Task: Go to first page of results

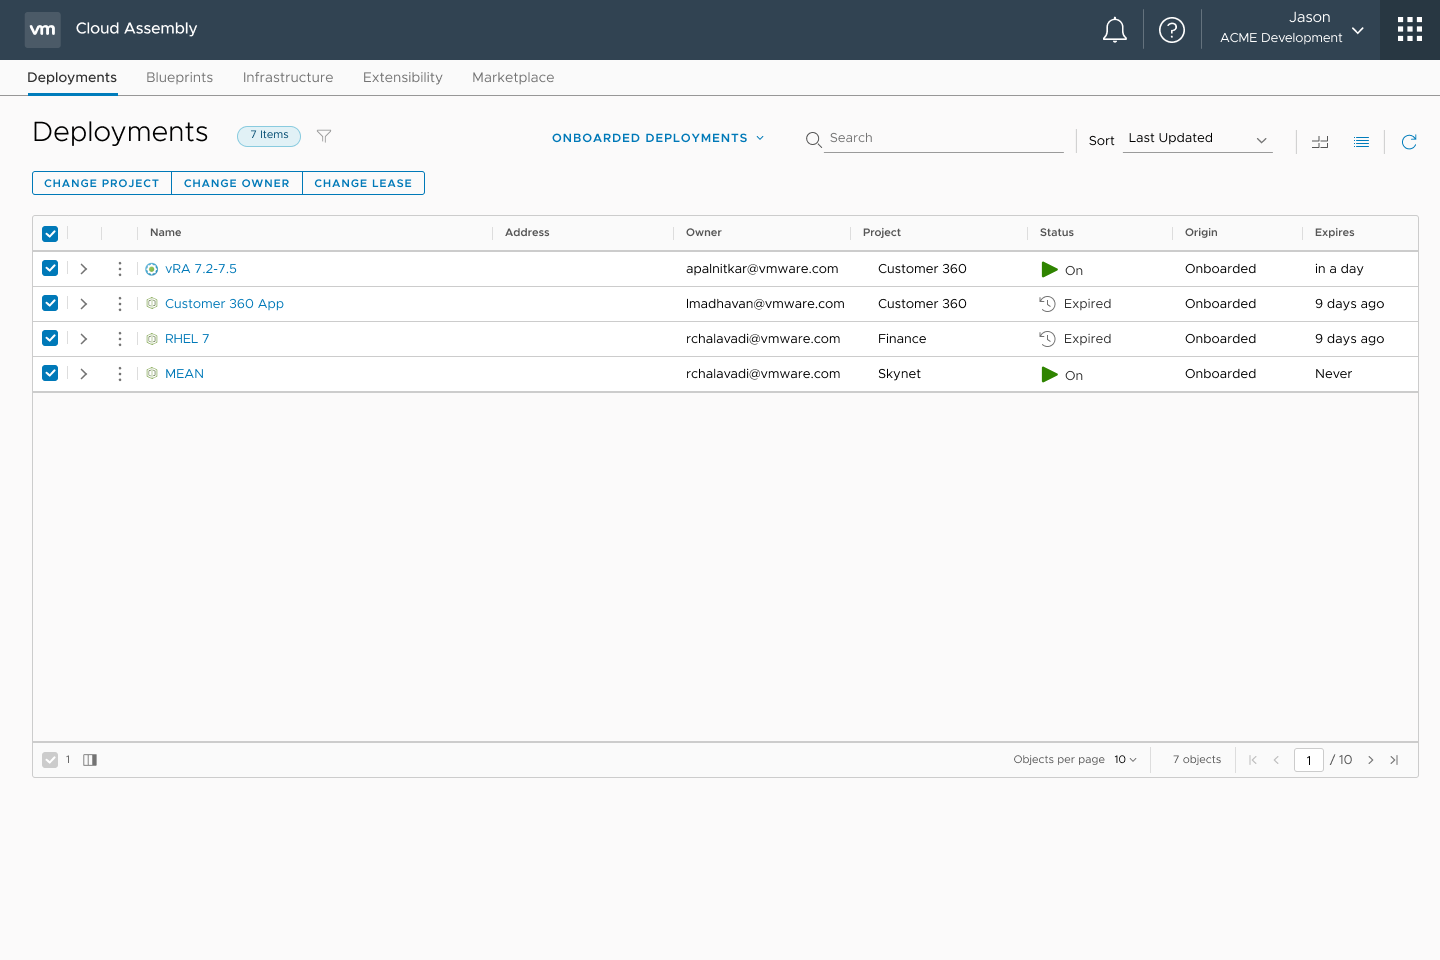Action: pos(1253,760)
